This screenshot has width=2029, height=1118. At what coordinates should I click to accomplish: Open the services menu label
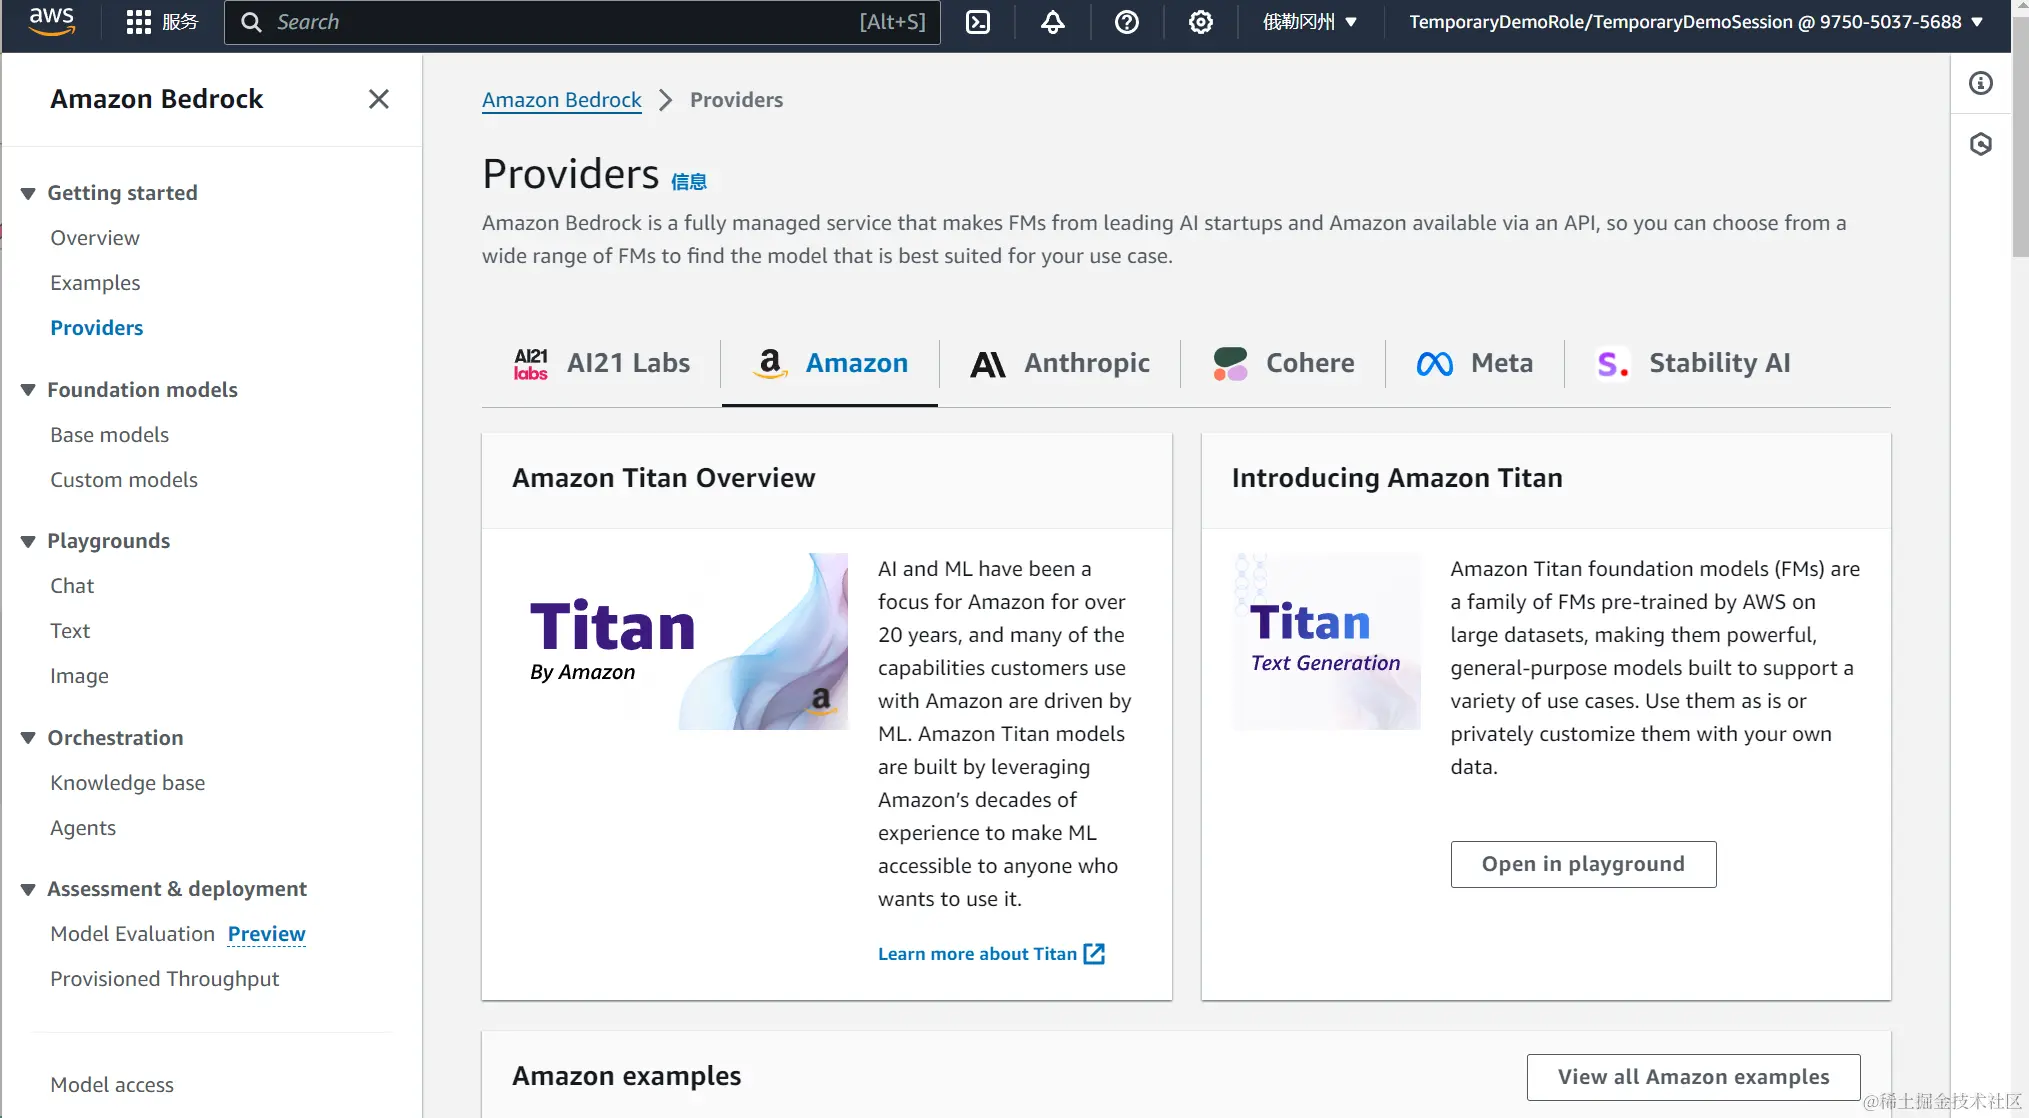point(180,22)
